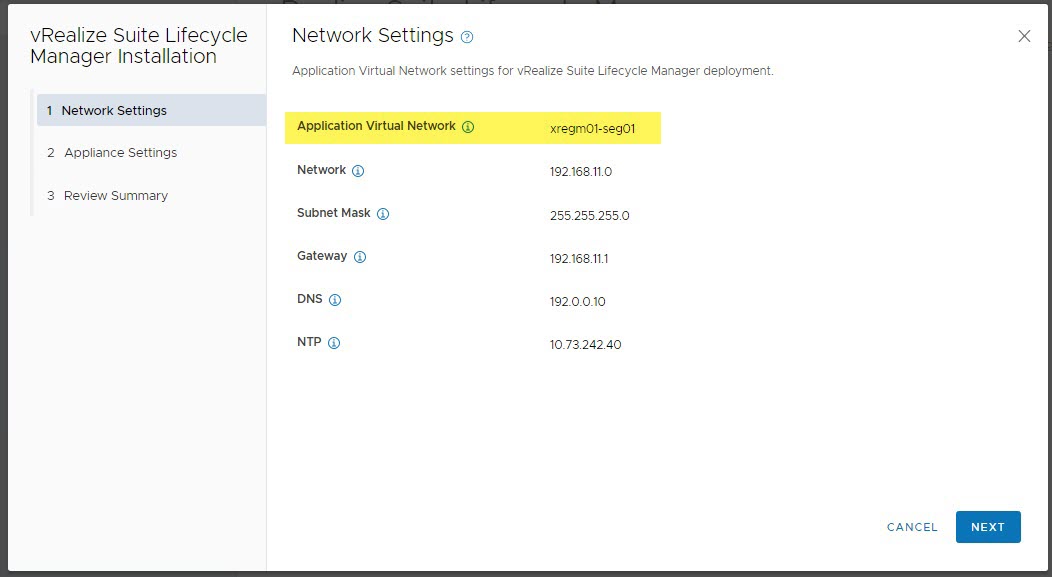Open the Review Summary step
Screen dimensions: 1052x577
click(x=115, y=196)
